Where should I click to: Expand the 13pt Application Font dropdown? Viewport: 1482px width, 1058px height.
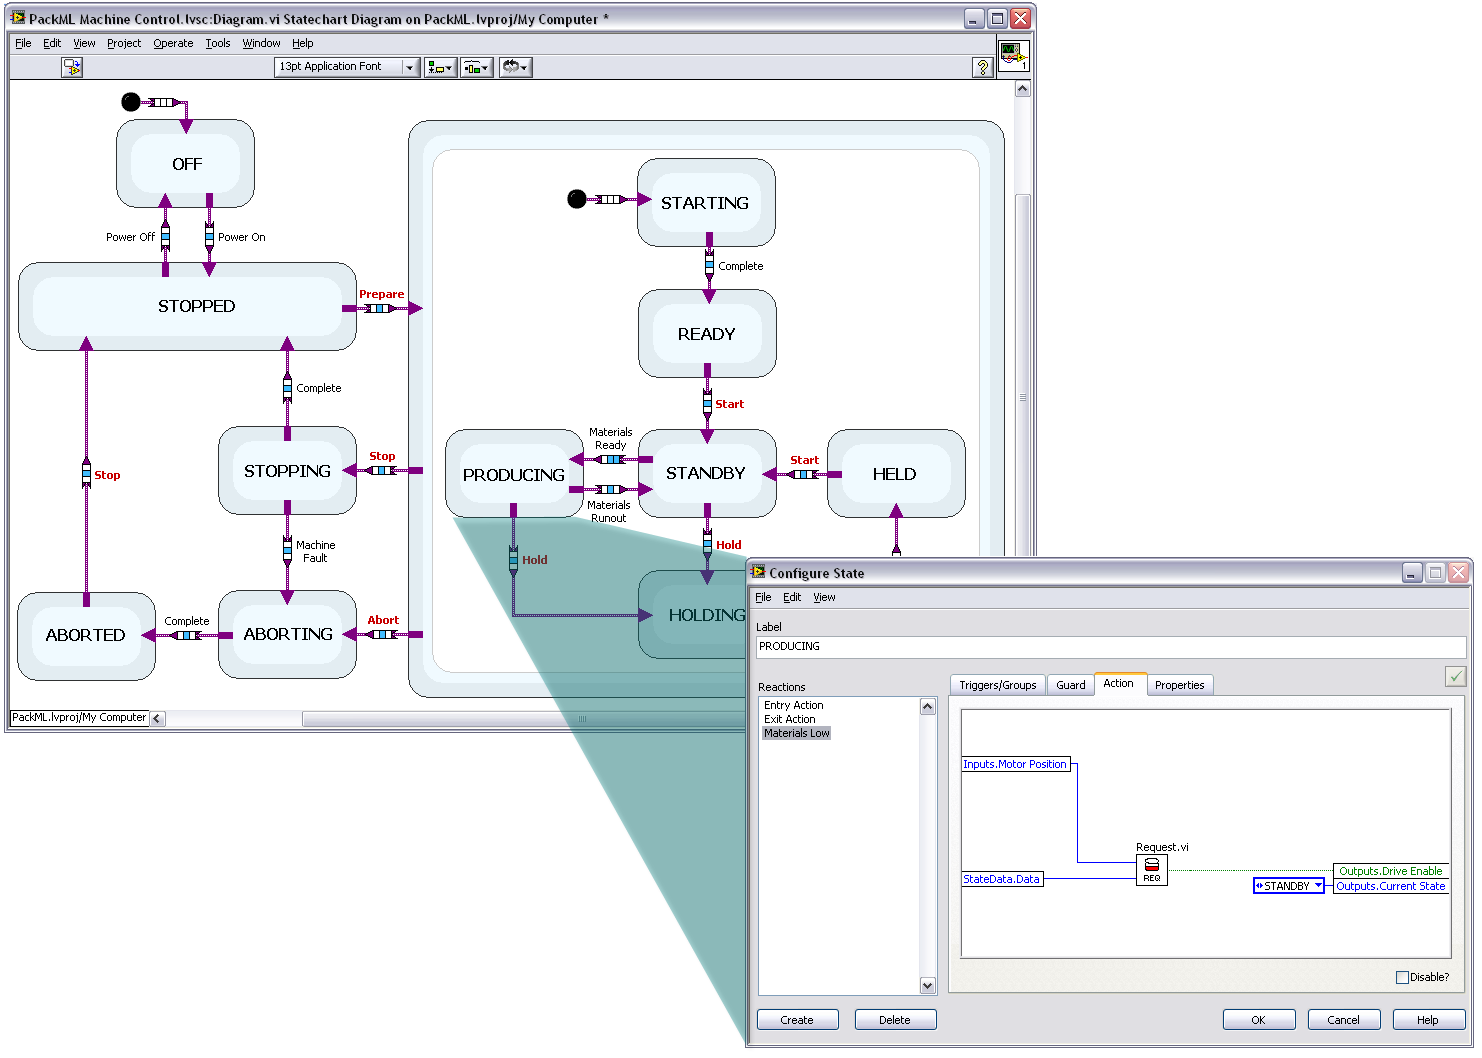click(x=409, y=67)
